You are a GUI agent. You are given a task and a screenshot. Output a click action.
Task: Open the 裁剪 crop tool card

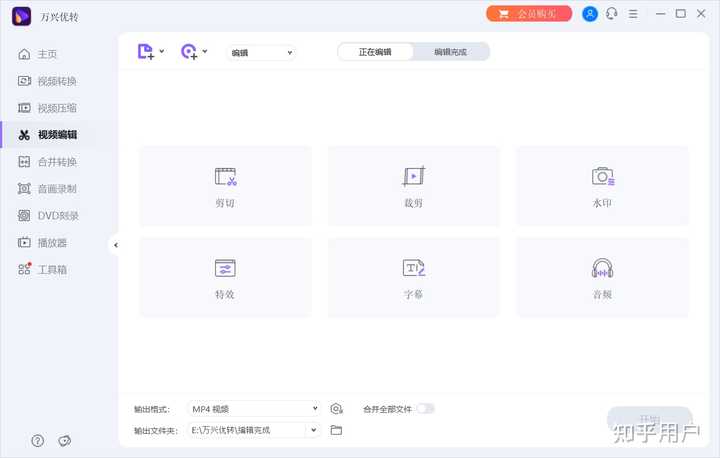point(413,186)
